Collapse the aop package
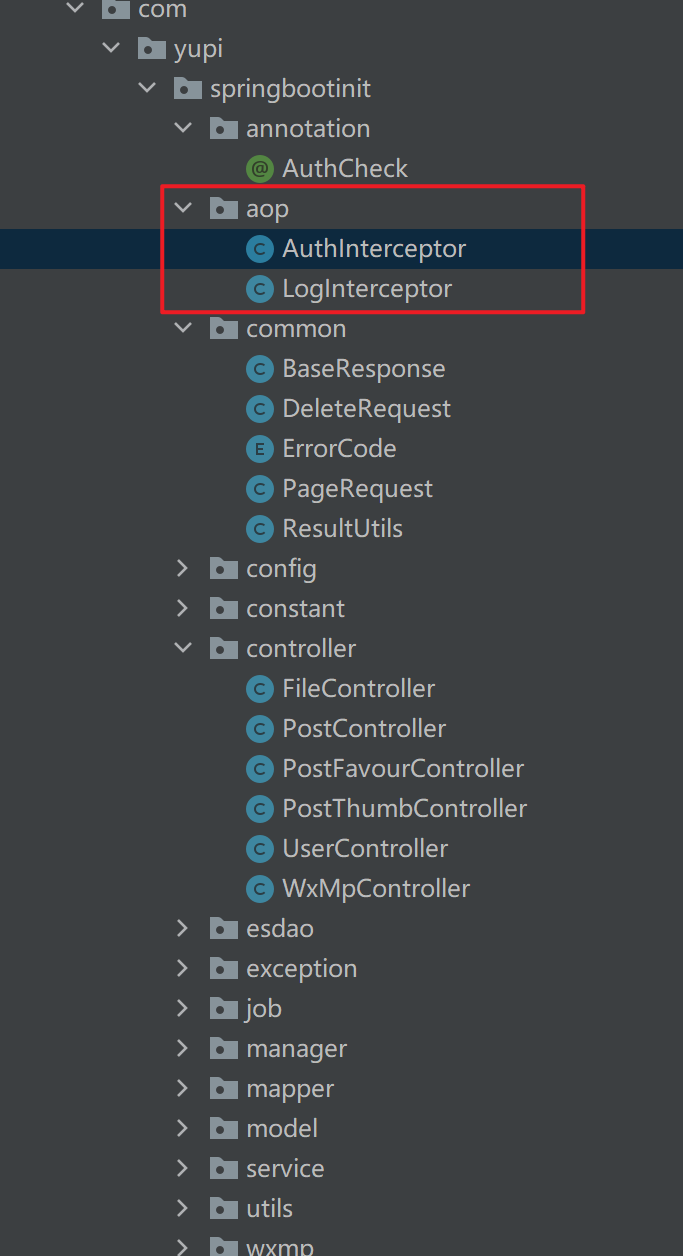Image resolution: width=683 pixels, height=1256 pixels. 182,209
